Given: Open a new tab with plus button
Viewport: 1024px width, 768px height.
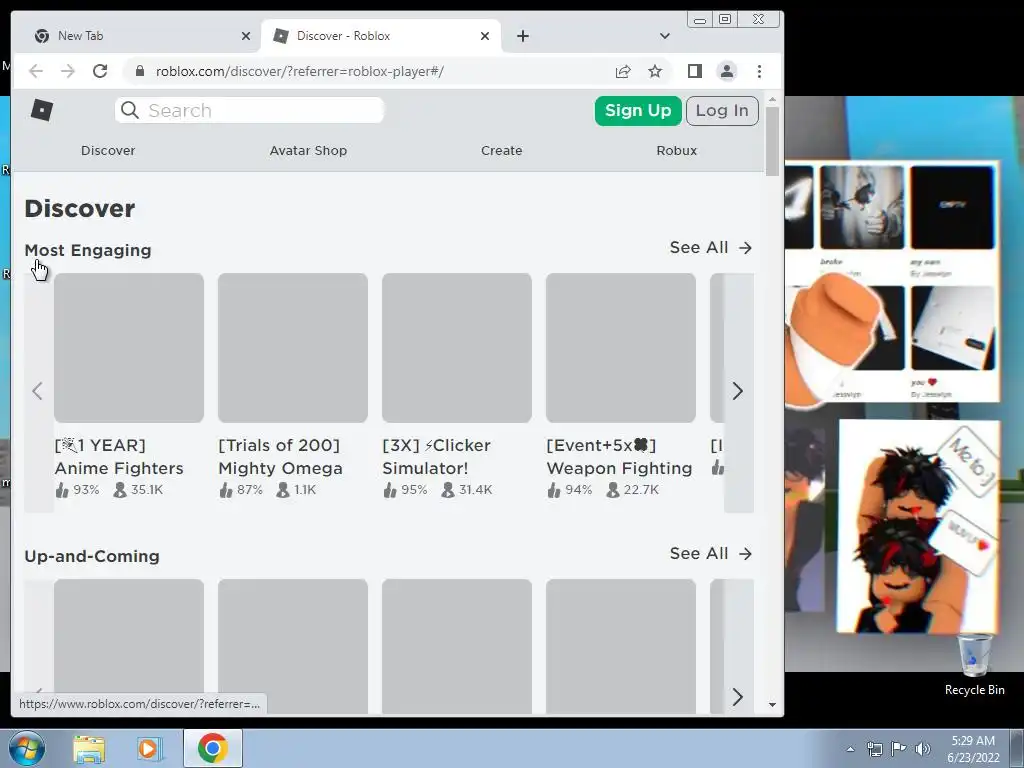Looking at the screenshot, I should click(x=522, y=36).
